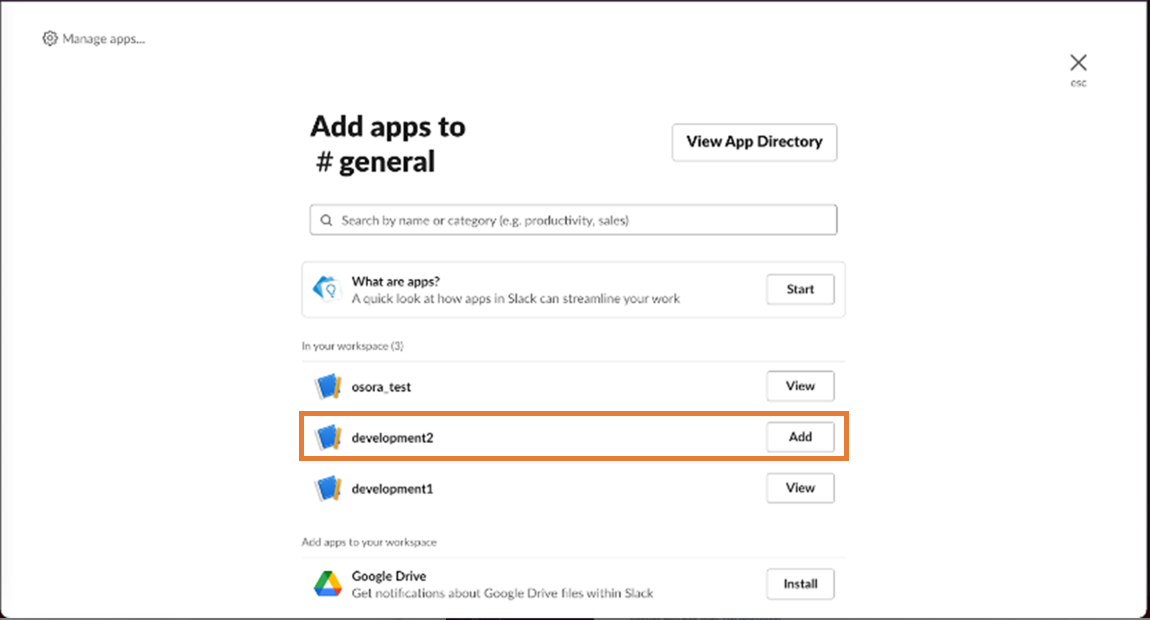Install the Google Drive app

800,584
